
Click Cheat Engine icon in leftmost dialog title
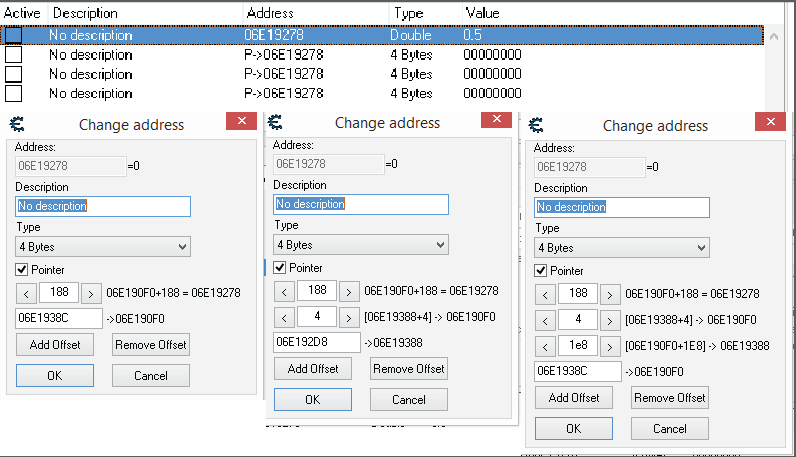(x=16, y=125)
